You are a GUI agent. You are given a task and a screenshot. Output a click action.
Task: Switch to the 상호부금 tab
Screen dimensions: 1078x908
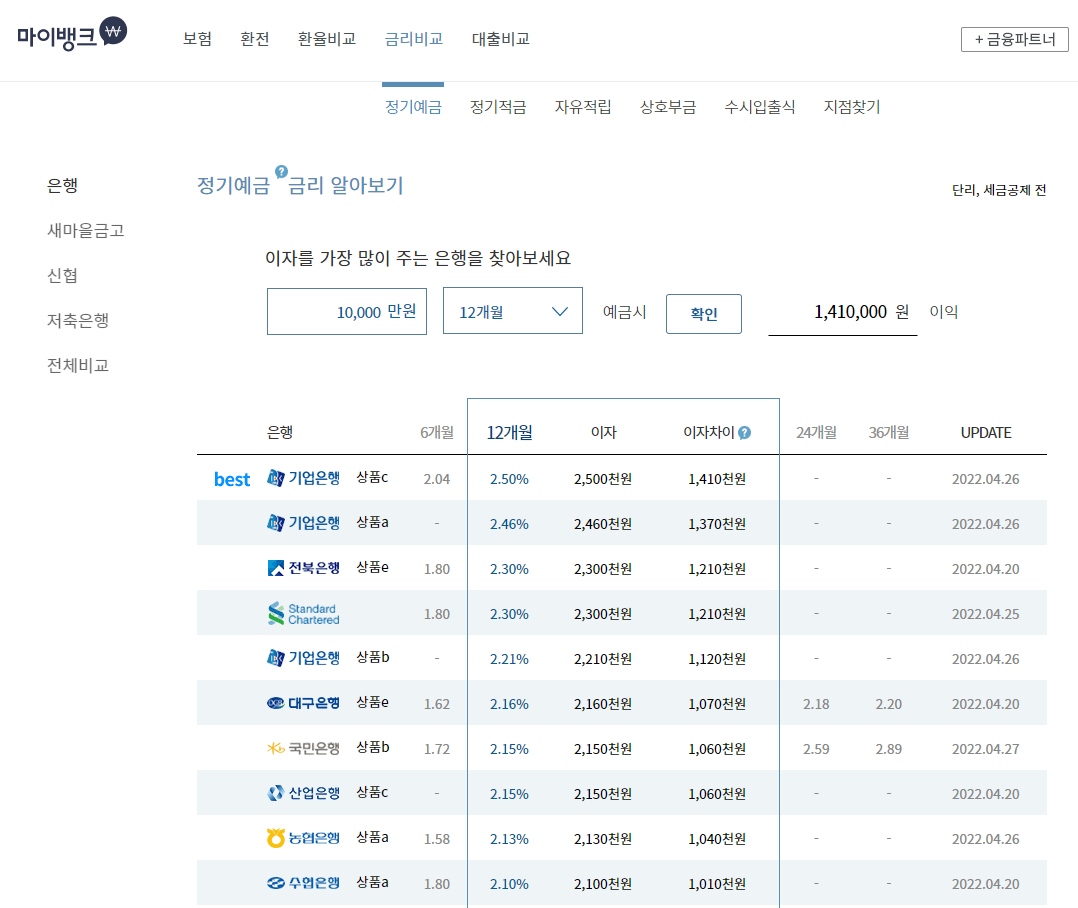click(668, 107)
